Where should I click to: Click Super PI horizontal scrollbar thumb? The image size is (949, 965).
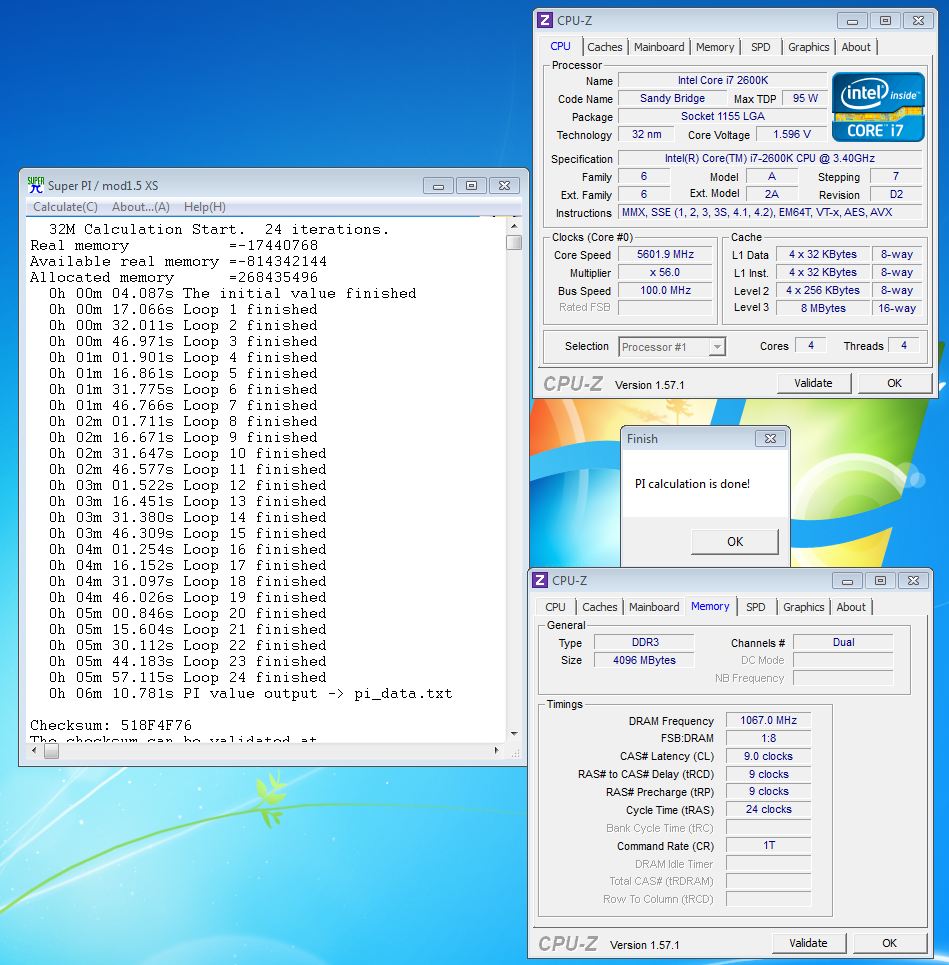pos(52,751)
